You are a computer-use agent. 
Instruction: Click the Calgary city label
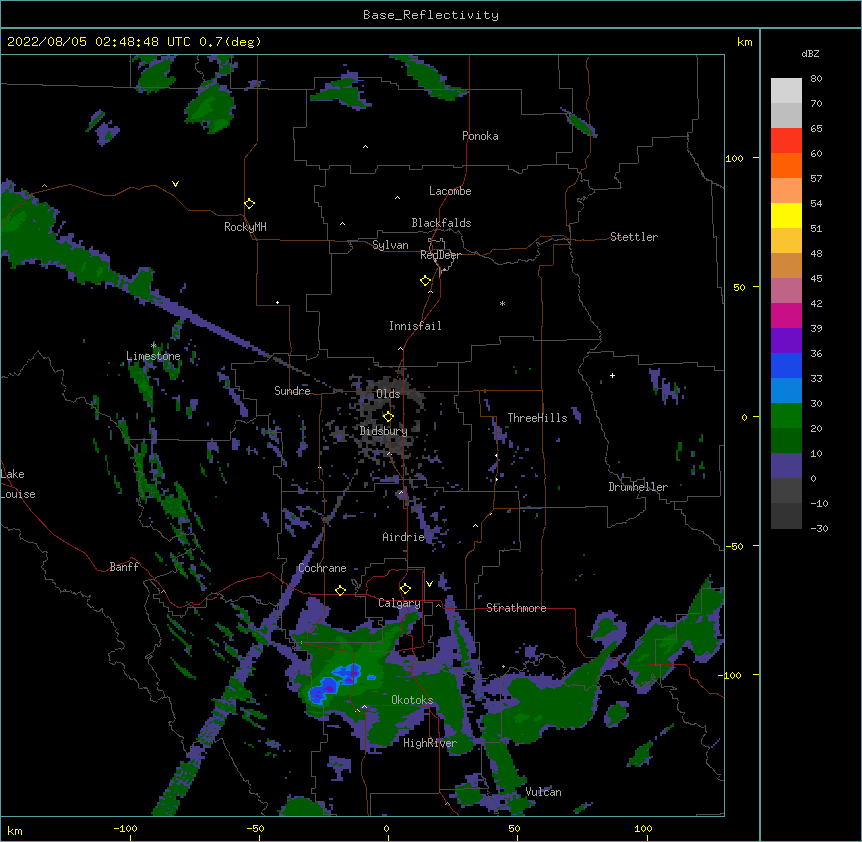[399, 603]
